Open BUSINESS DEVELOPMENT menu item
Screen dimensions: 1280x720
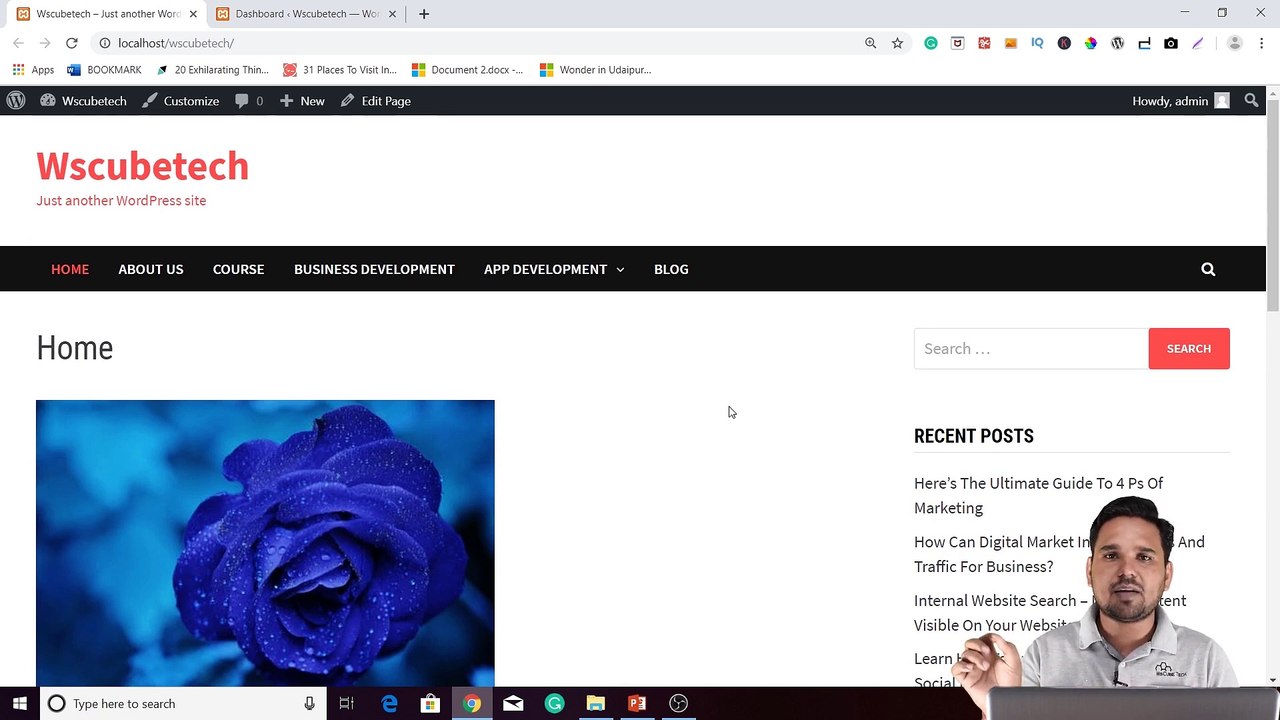tap(374, 269)
